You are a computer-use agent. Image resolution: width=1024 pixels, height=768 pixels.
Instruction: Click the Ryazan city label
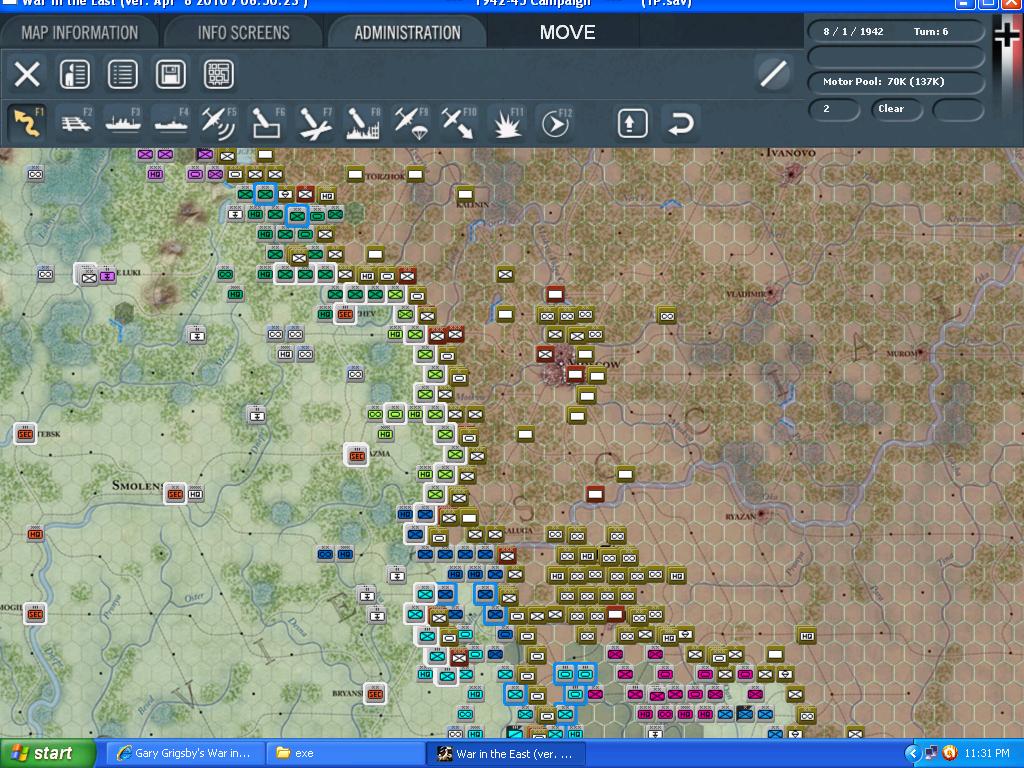click(741, 517)
